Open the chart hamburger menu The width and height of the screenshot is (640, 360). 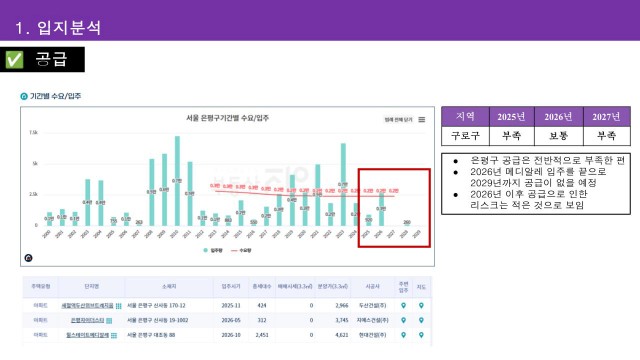(422, 120)
